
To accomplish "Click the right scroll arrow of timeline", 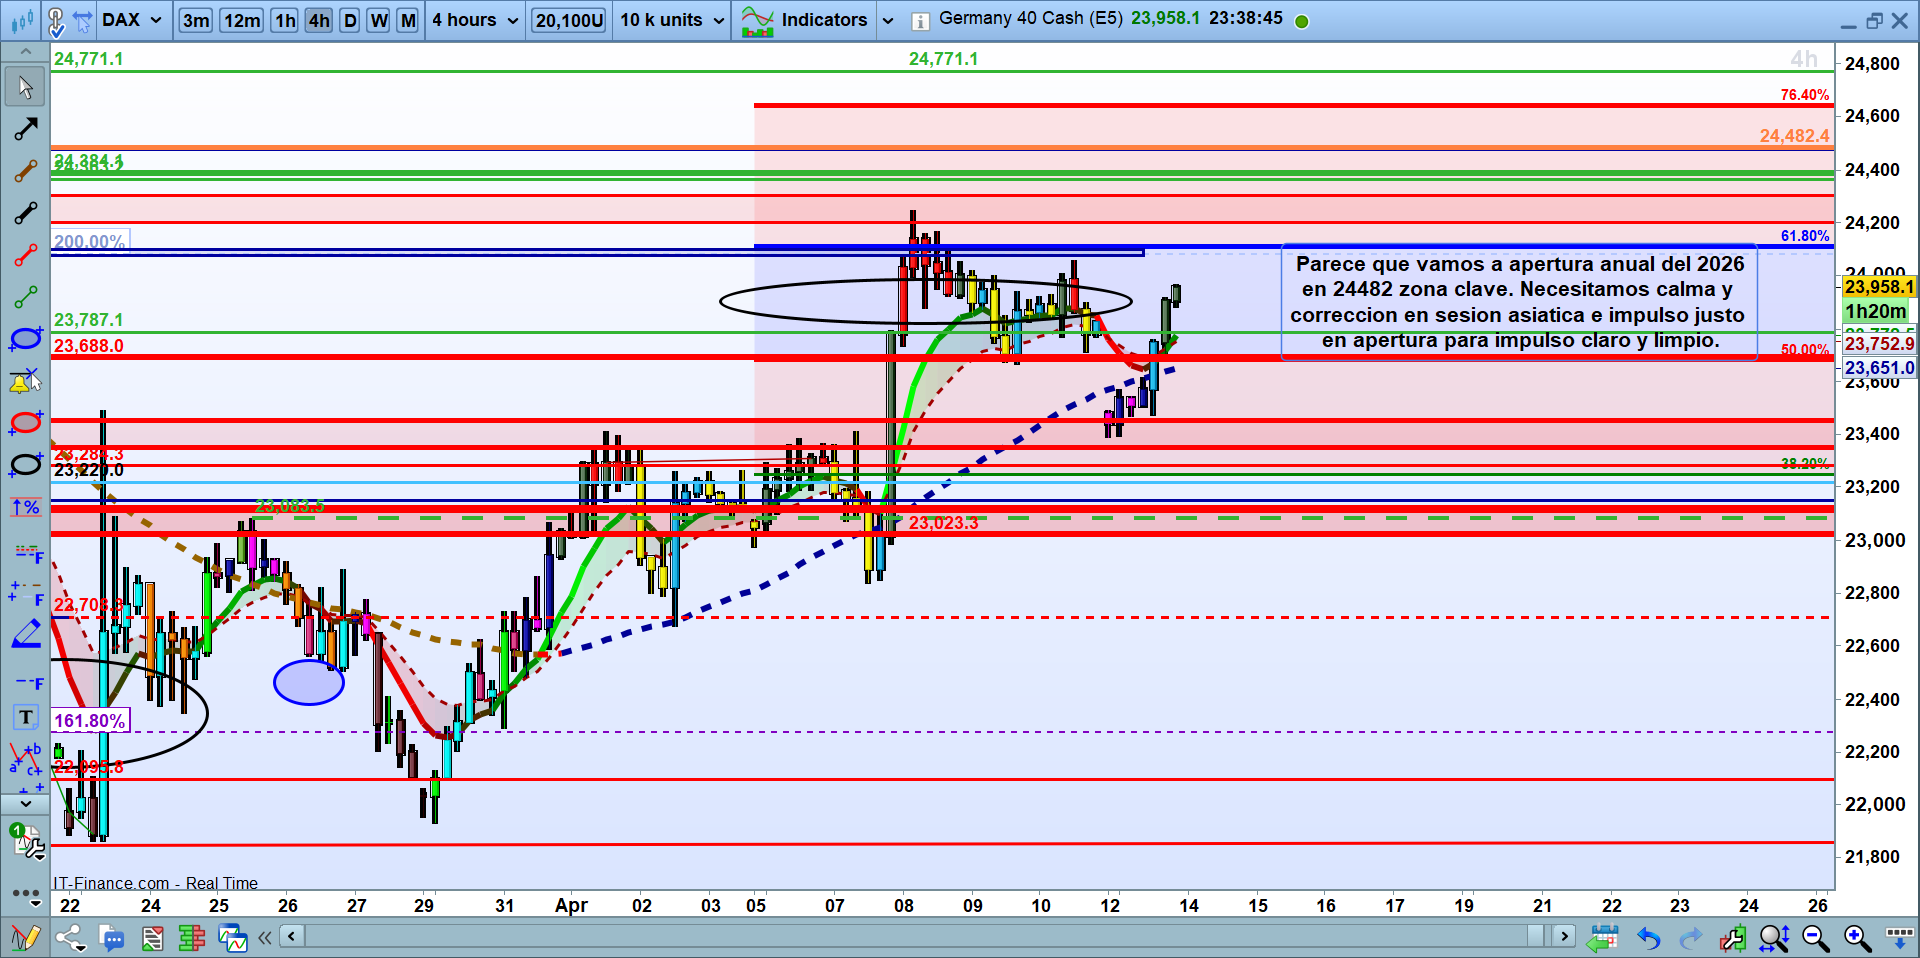I will (1565, 936).
